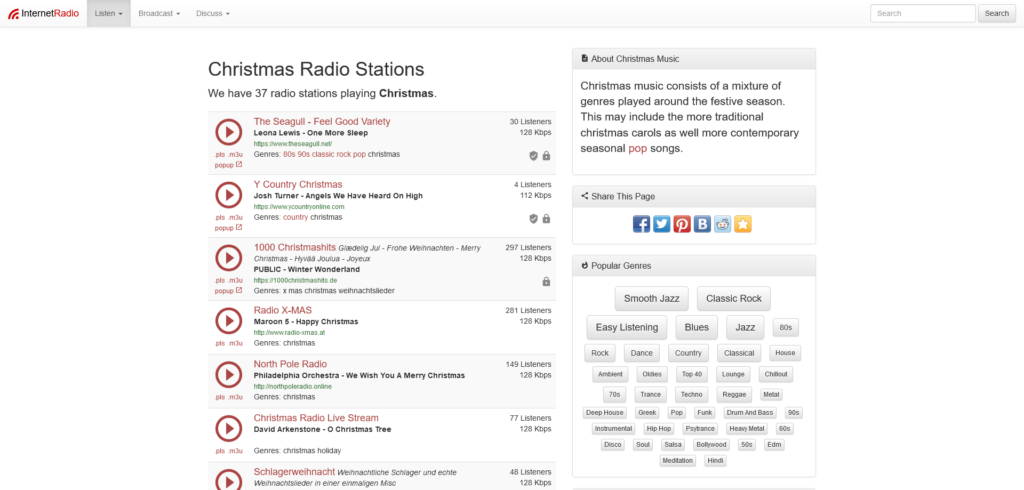Click the shield icon on Y Country Christmas row

533,218
